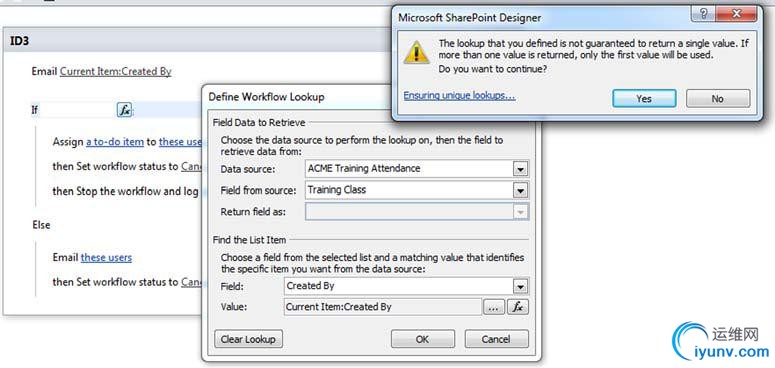Screen dimensions: 775x368
Task: Close the Microsoft SharePoint Designer warning dialog
Action: click(x=737, y=14)
